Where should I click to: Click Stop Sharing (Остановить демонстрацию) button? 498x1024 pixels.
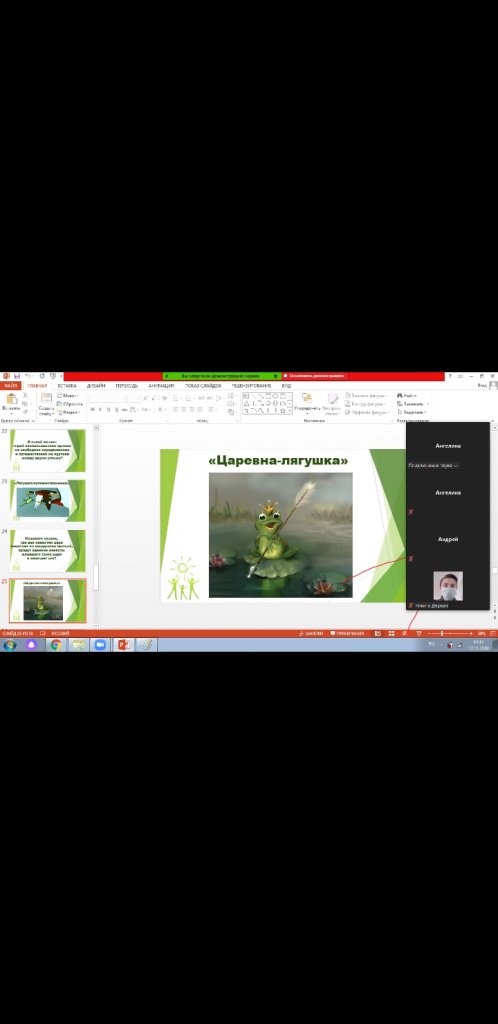tap(314, 376)
